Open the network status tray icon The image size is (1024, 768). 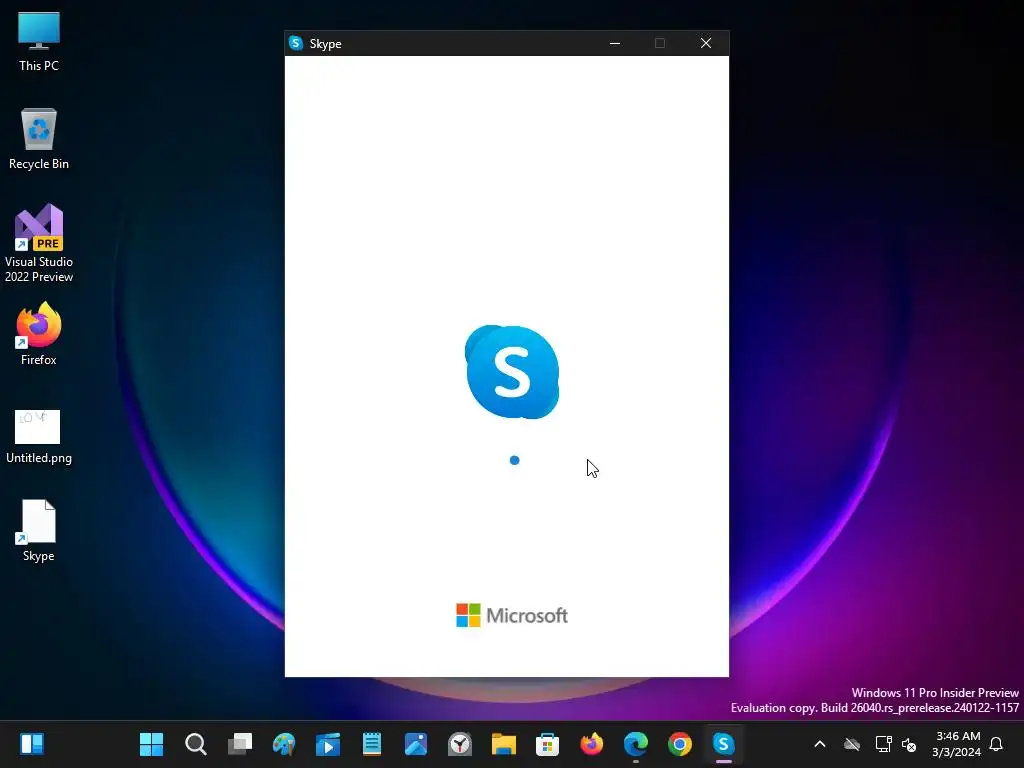[x=883, y=744]
